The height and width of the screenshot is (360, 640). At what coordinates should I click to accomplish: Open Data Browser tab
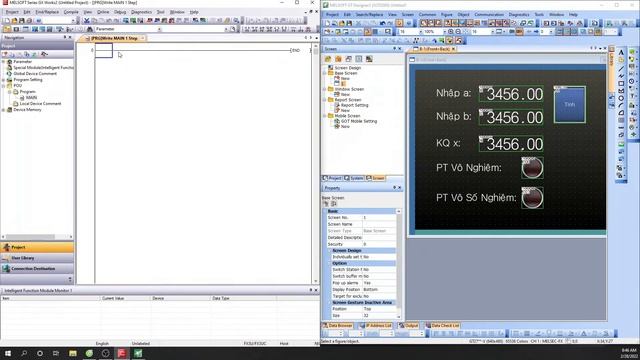point(338,326)
